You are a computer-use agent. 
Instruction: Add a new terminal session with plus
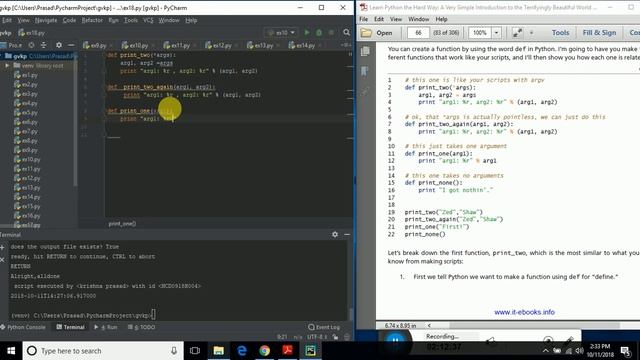(x=2, y=247)
